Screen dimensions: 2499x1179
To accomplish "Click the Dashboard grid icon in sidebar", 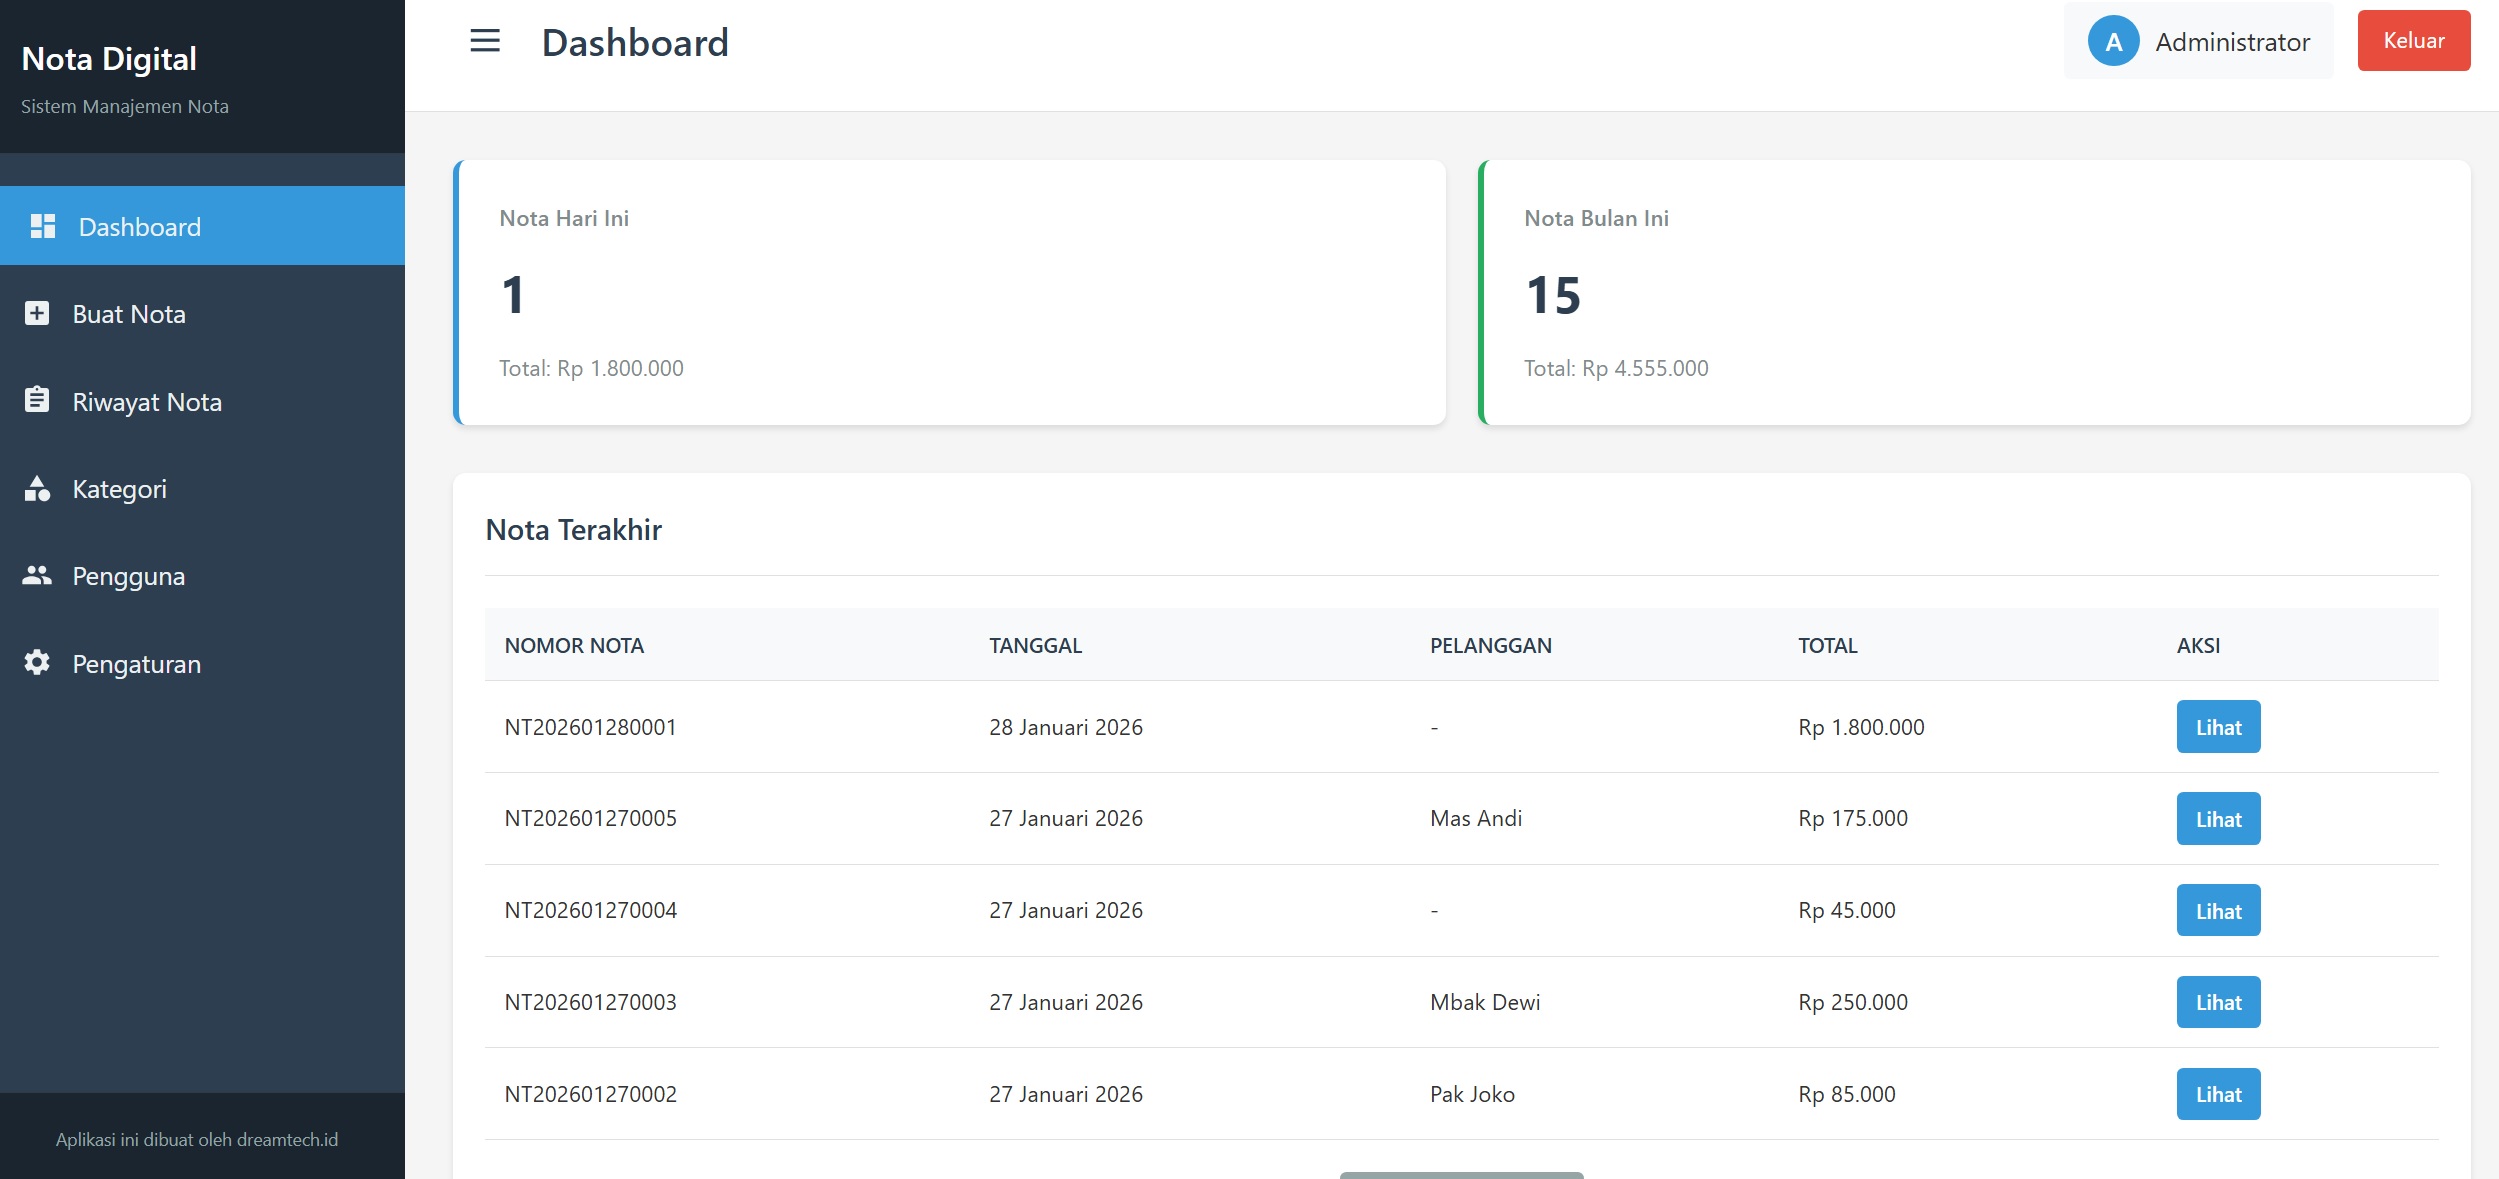I will click(43, 226).
